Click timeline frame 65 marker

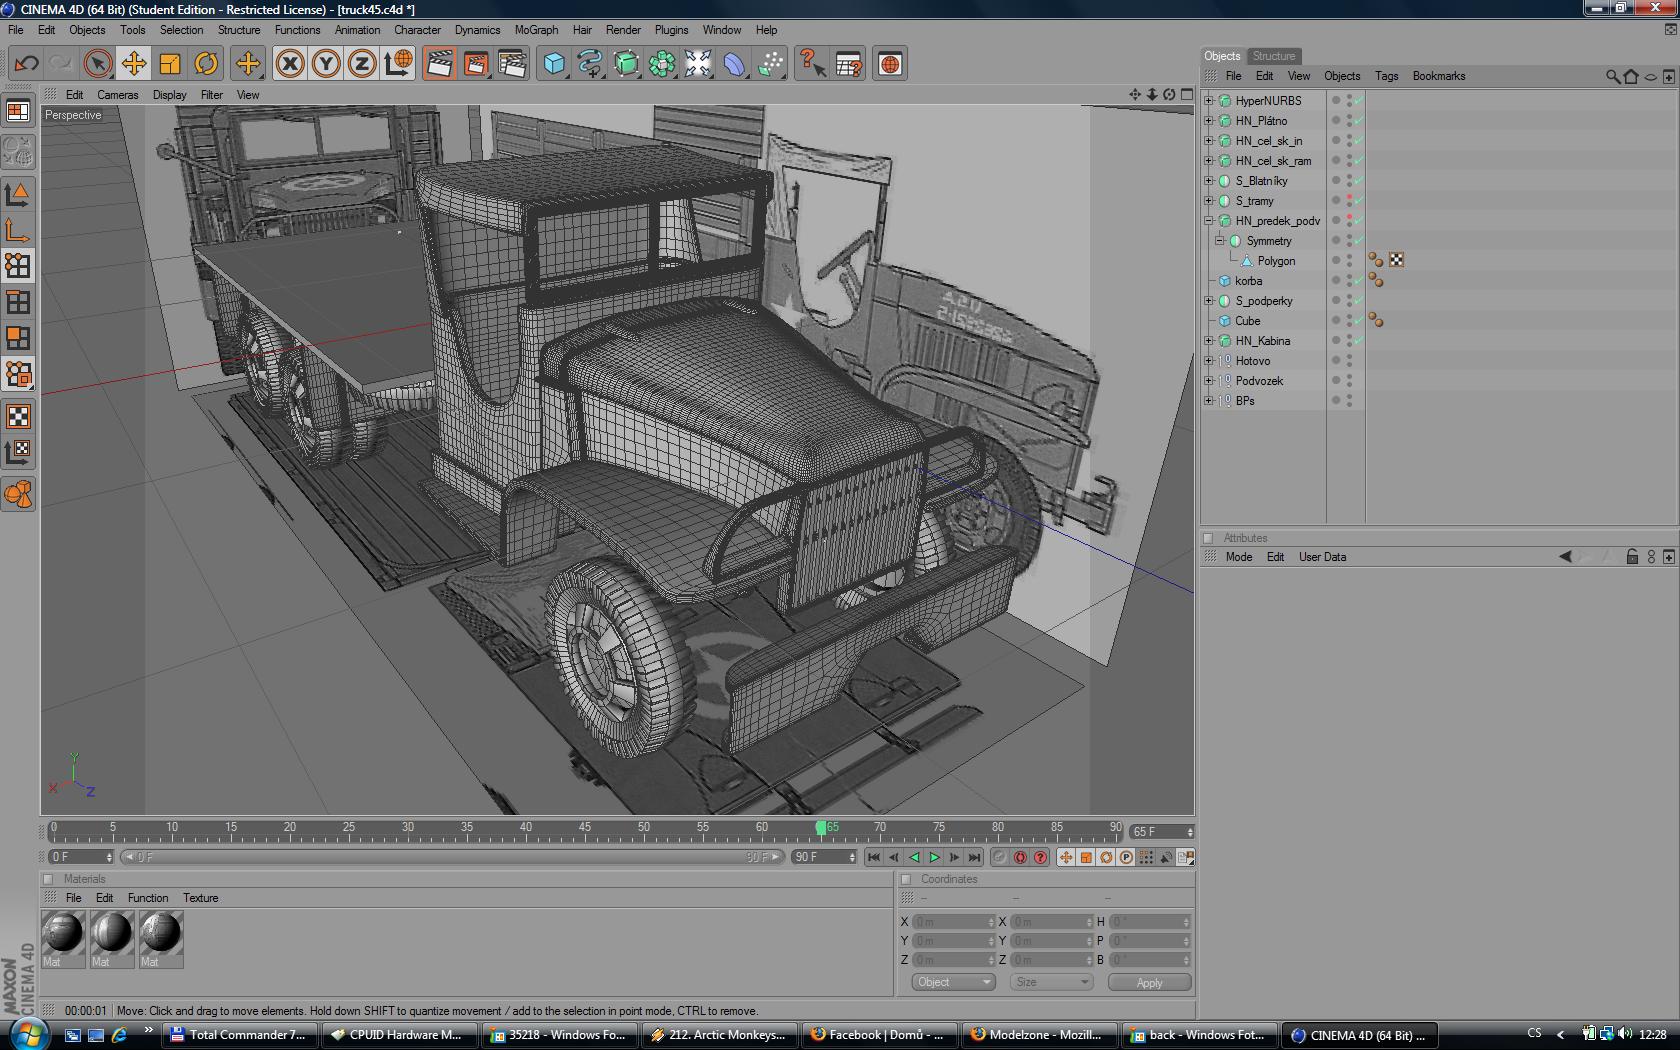point(822,828)
